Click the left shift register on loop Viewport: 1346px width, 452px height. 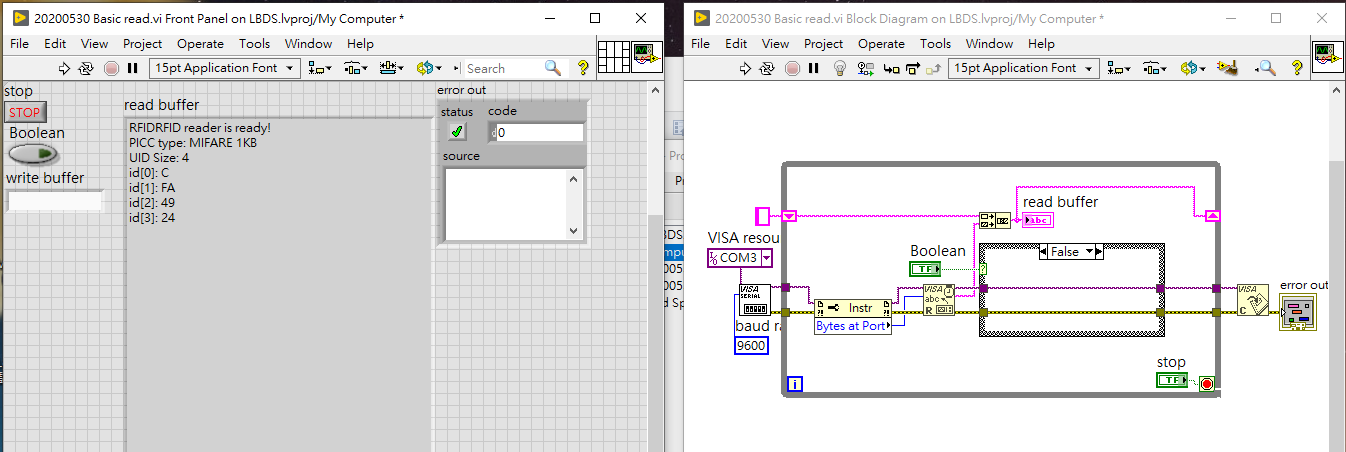[790, 215]
